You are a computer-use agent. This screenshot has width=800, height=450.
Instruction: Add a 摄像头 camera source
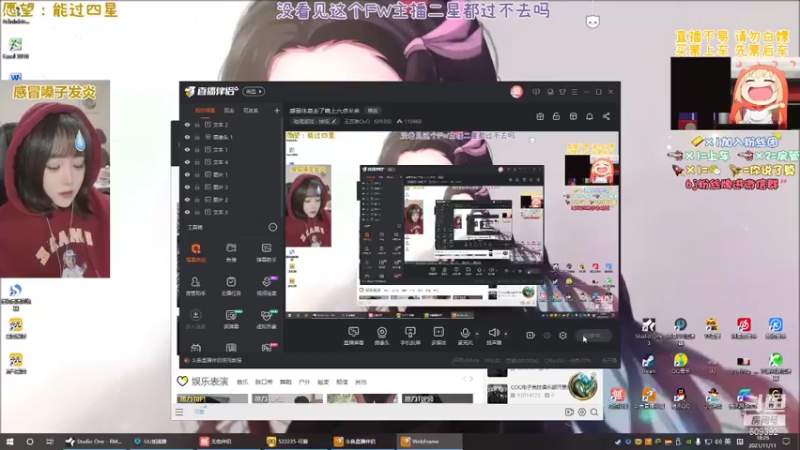click(382, 336)
